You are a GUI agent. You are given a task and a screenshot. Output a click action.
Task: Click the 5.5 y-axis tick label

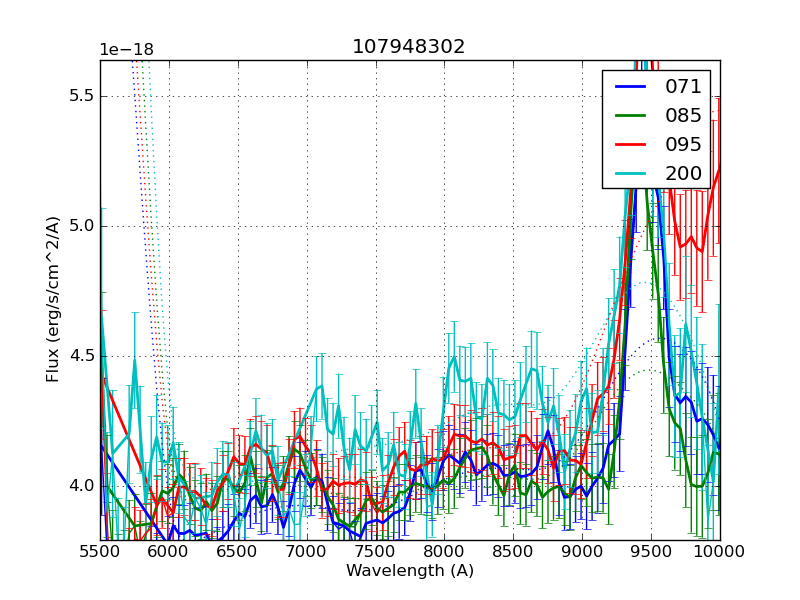tap(79, 96)
